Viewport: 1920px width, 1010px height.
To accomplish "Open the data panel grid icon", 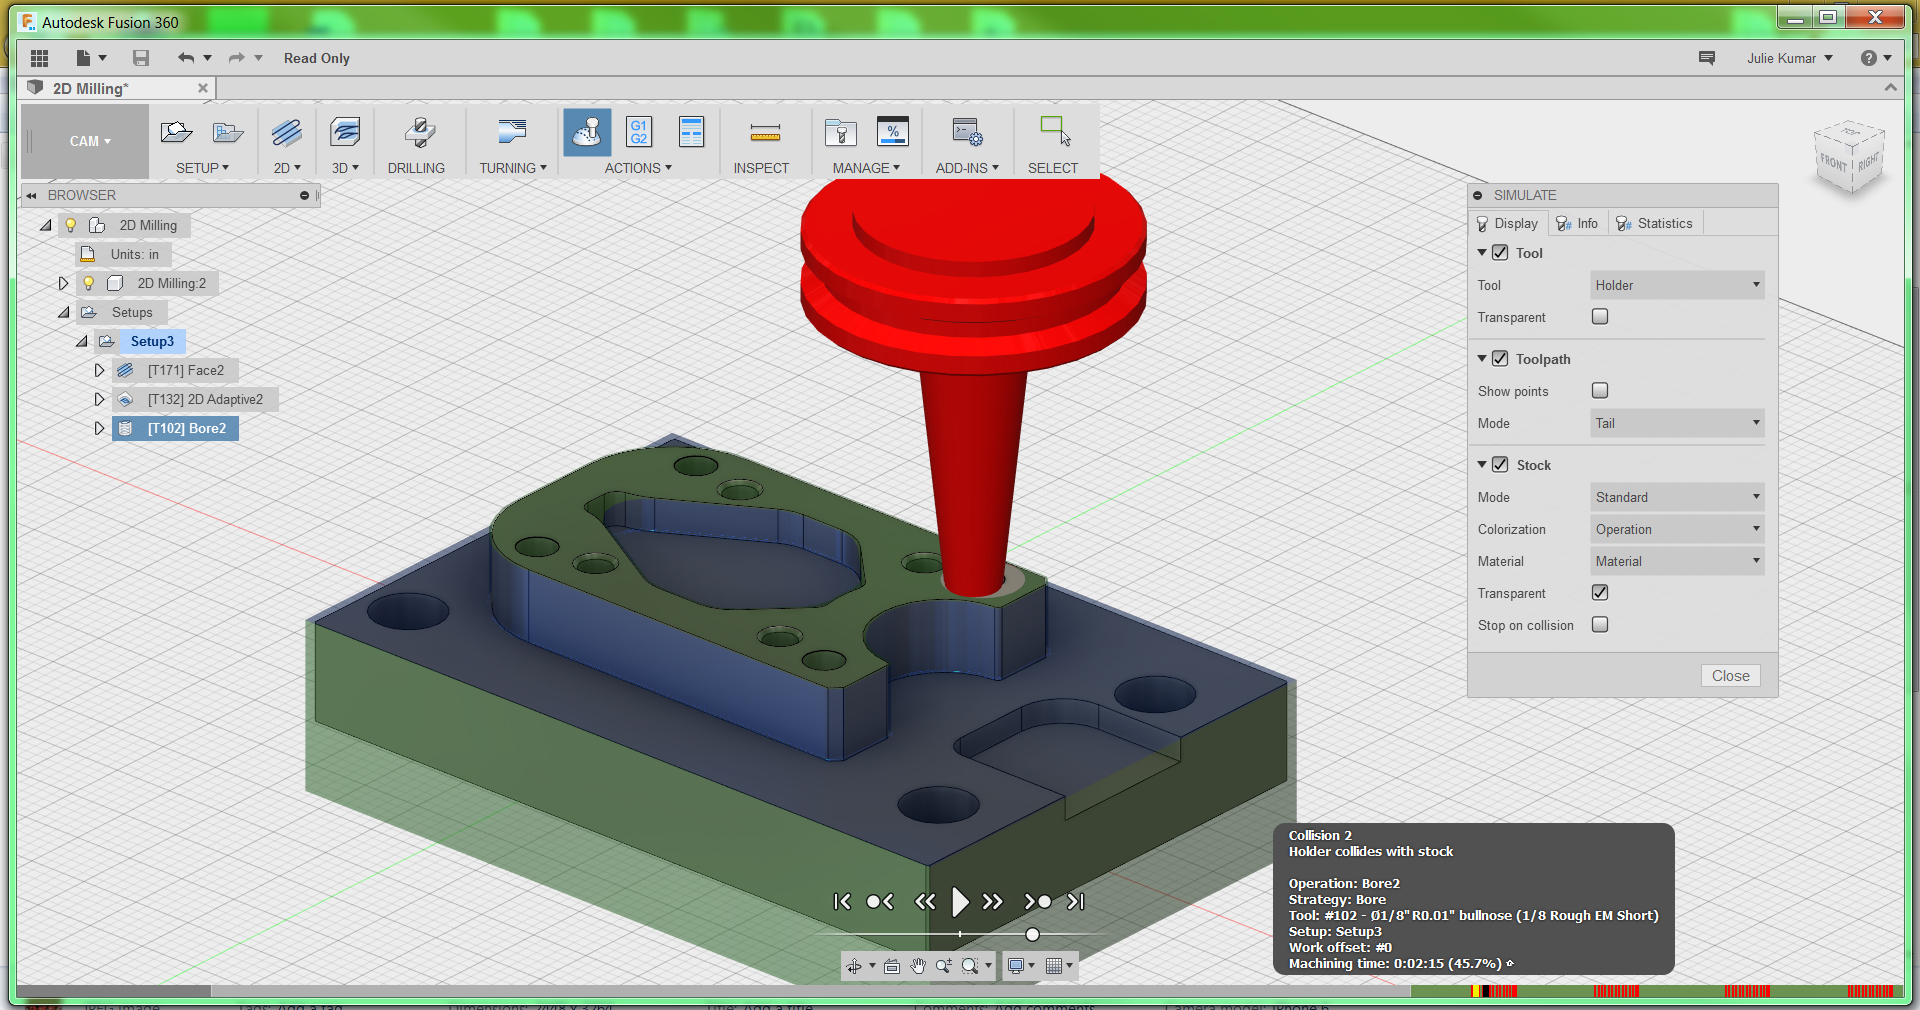I will [39, 58].
